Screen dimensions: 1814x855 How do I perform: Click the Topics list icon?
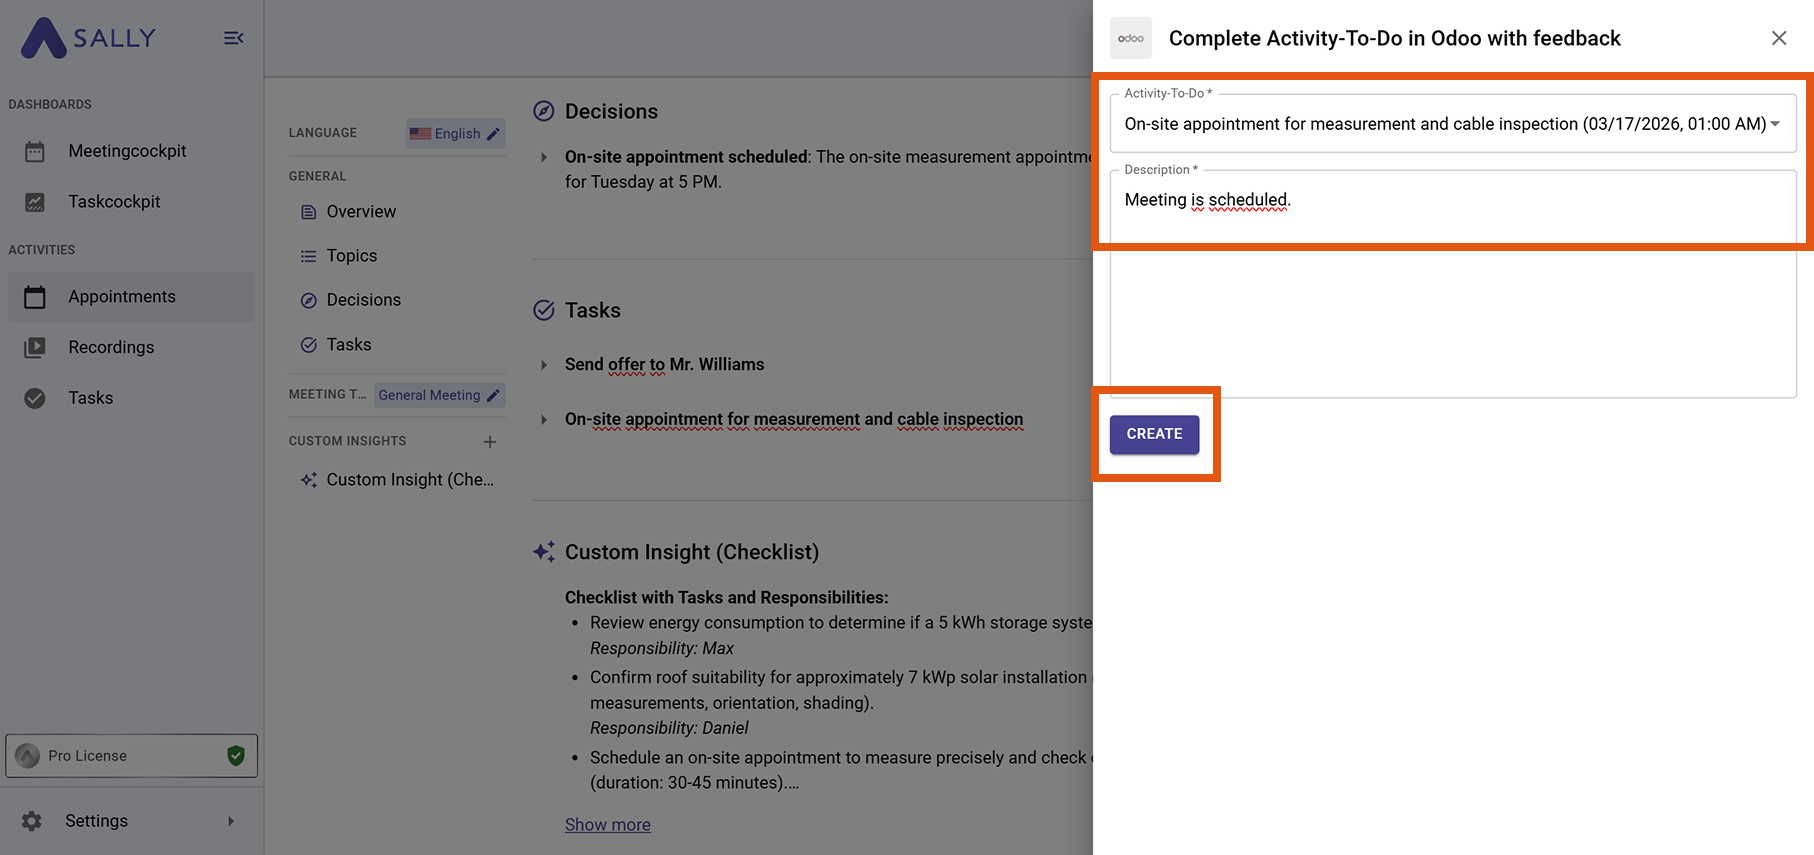[x=309, y=256]
